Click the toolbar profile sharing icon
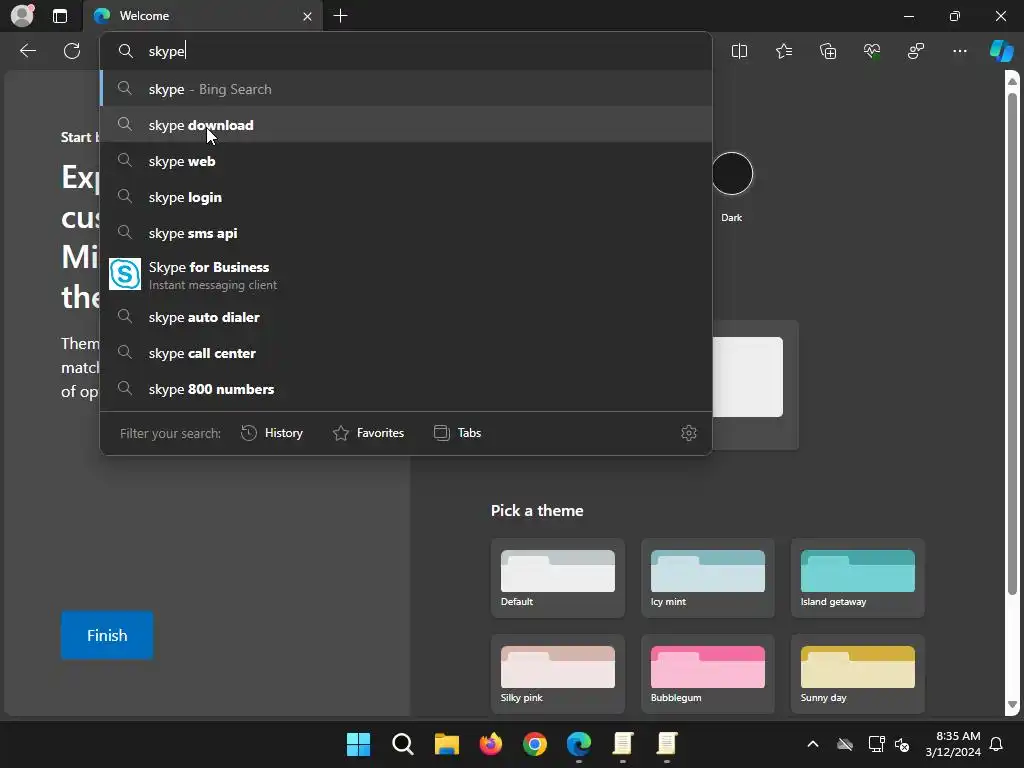 (916, 51)
